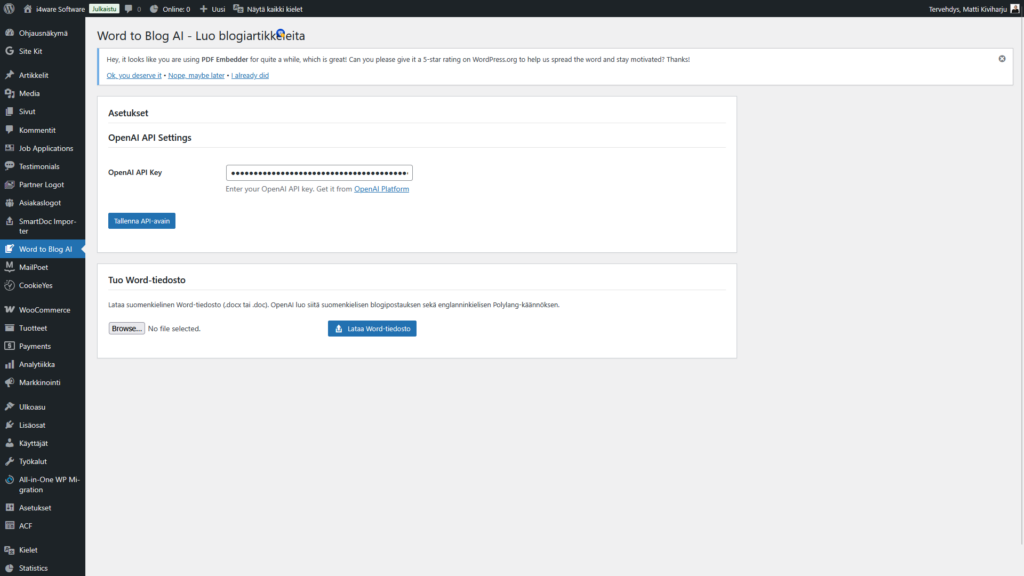Click the Media library icon in sidebar
The width and height of the screenshot is (1024, 576).
tap(9, 93)
